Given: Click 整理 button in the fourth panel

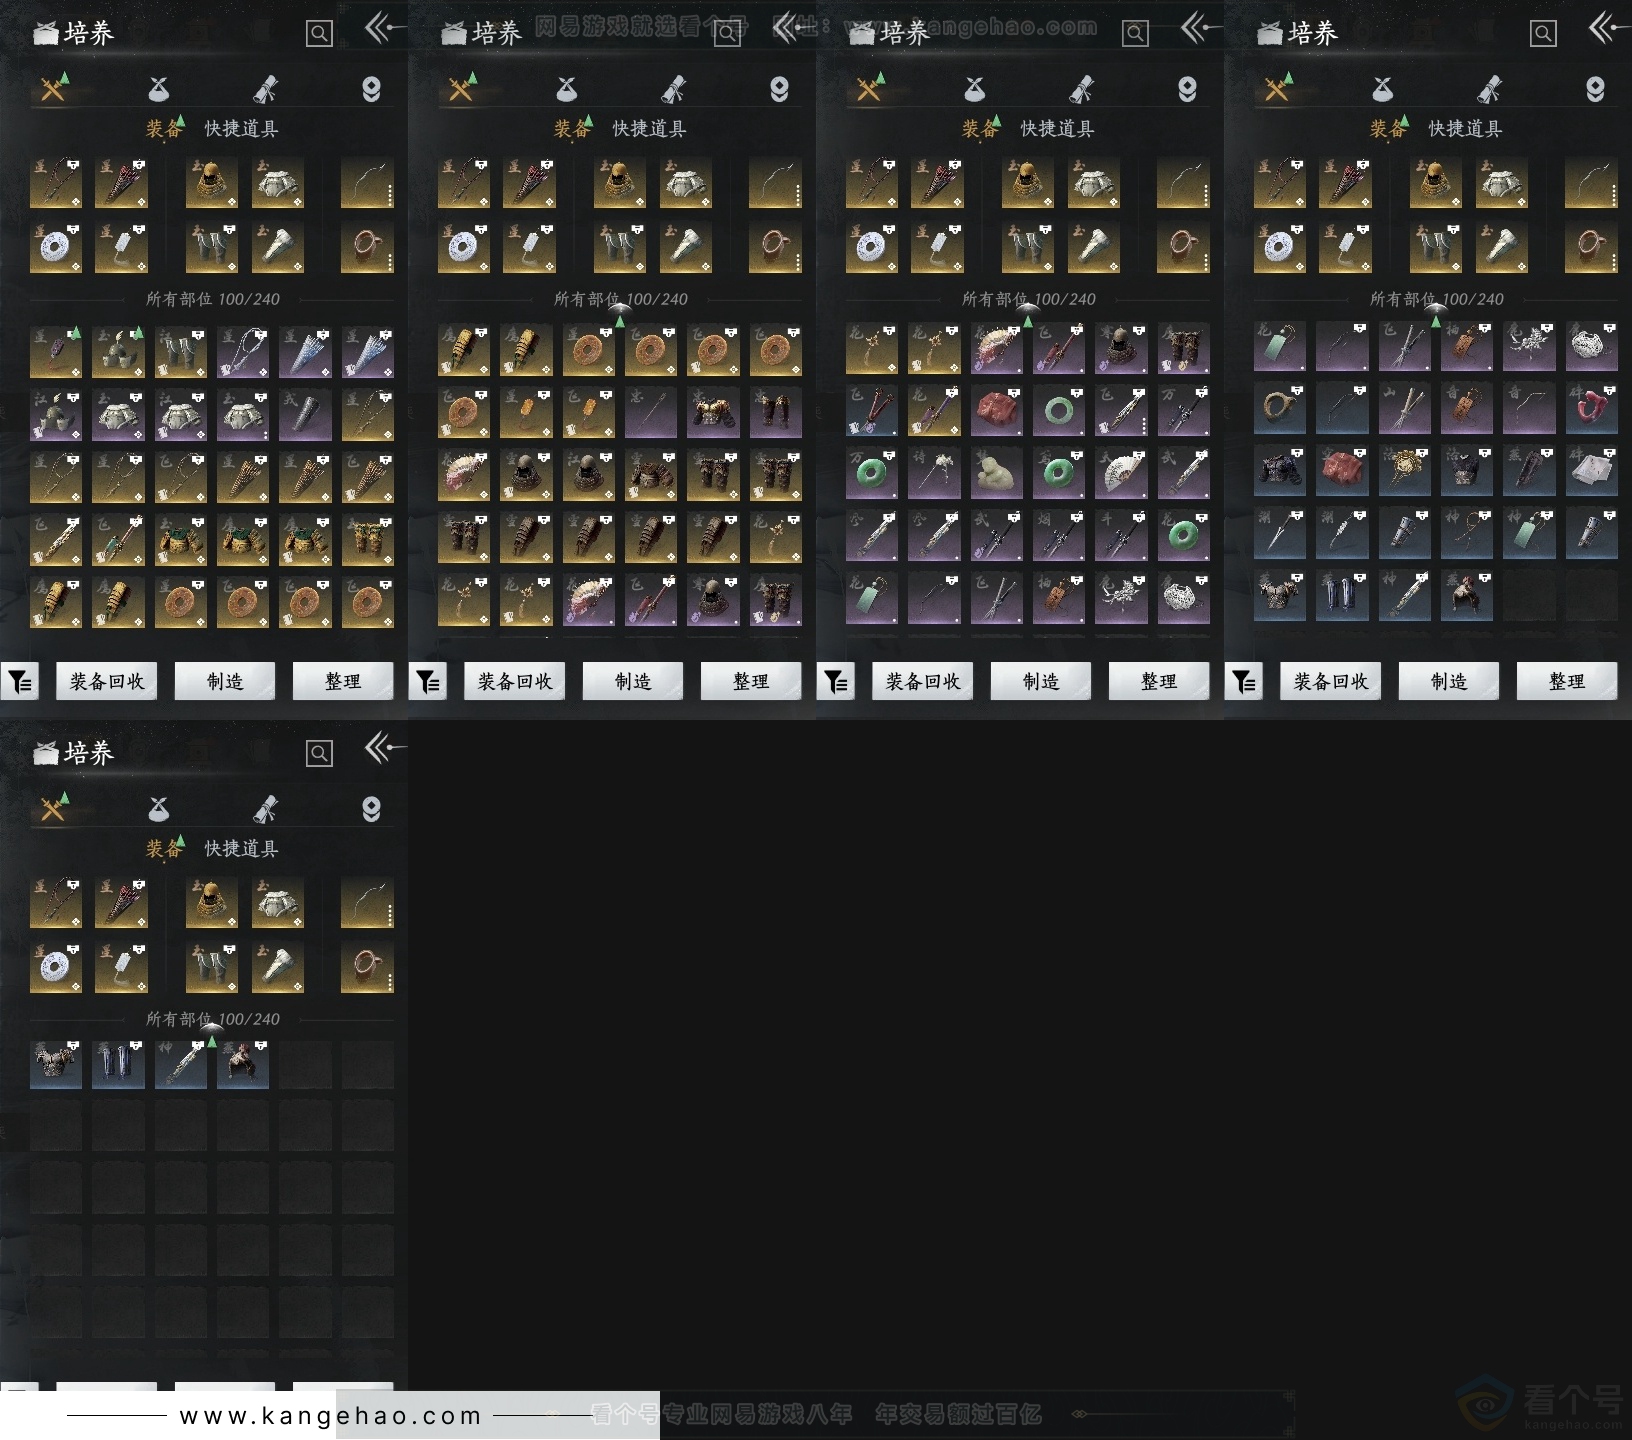Looking at the screenshot, I should tap(1567, 682).
